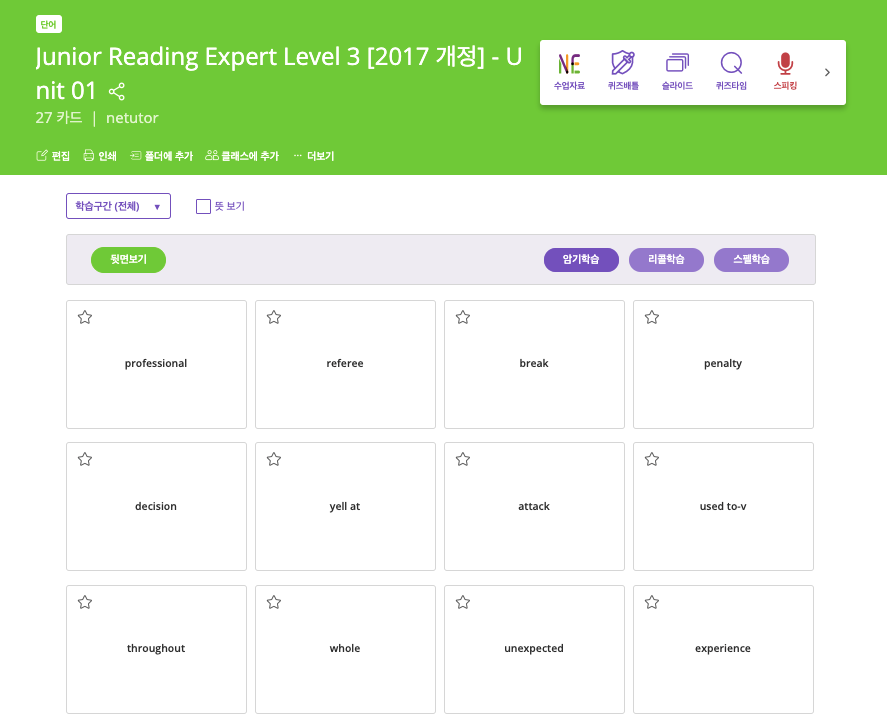The height and width of the screenshot is (723, 887).
Task: Star the professional card
Action: coord(85,317)
